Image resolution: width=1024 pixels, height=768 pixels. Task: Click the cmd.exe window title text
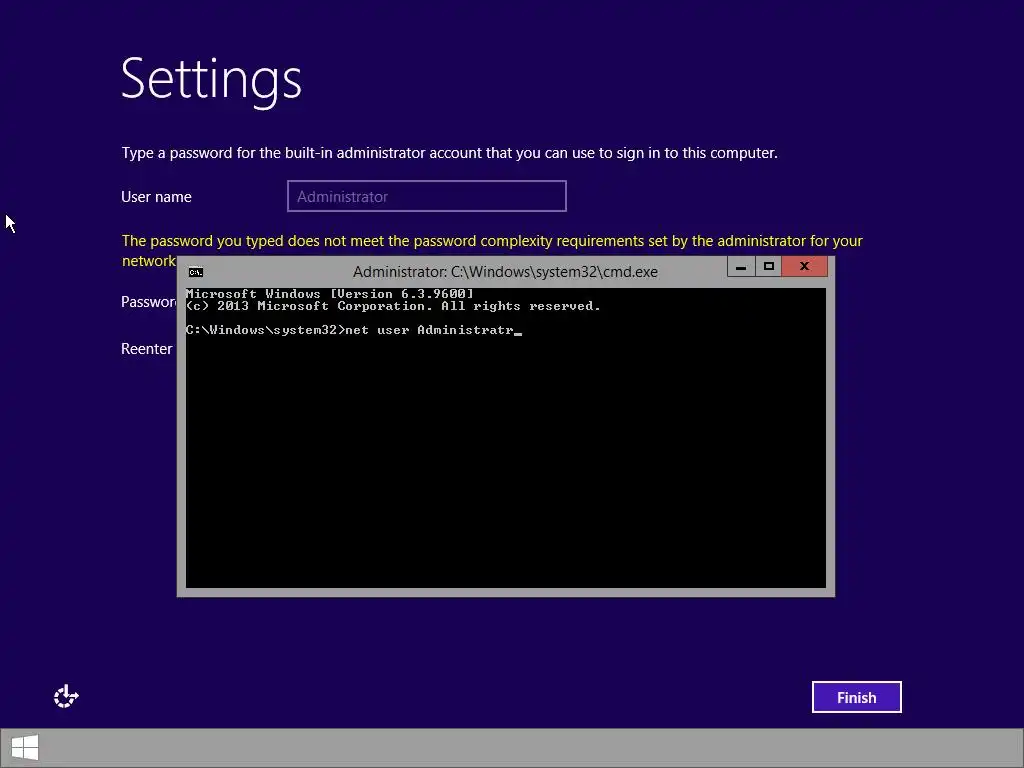tap(505, 272)
